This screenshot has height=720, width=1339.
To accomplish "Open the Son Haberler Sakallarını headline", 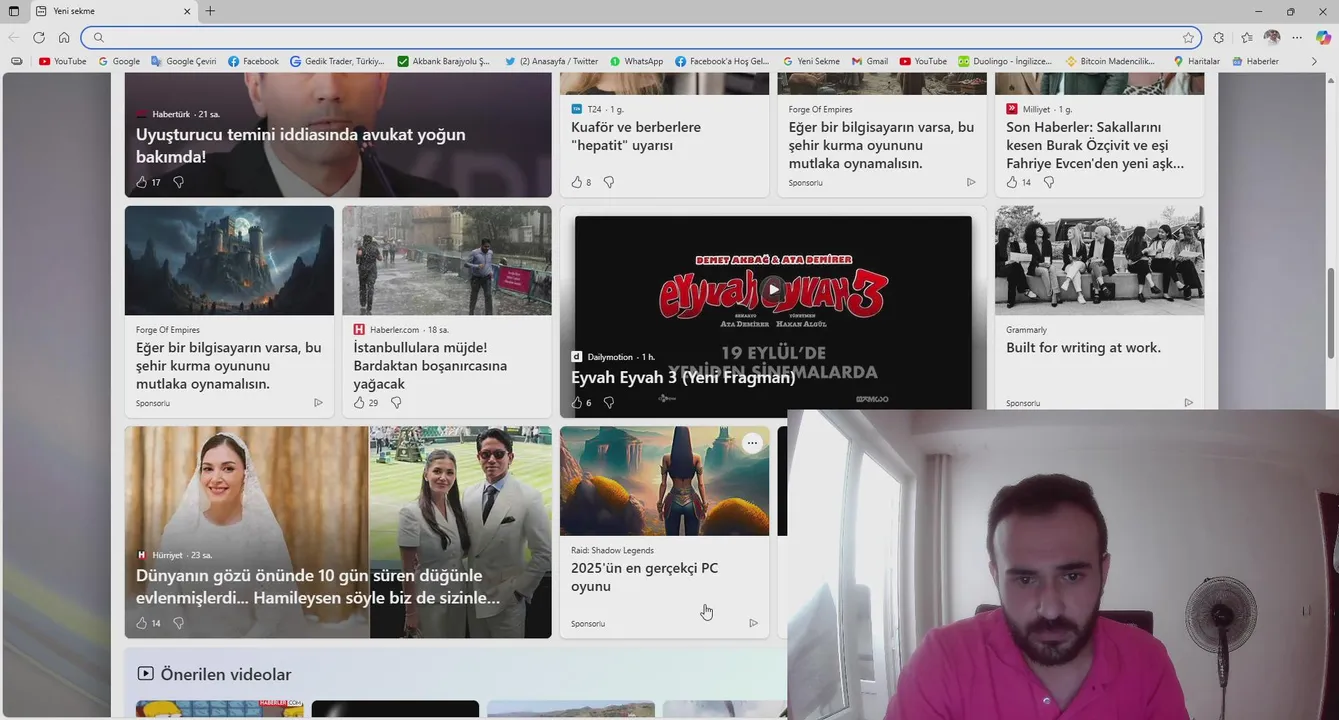I will click(1095, 145).
